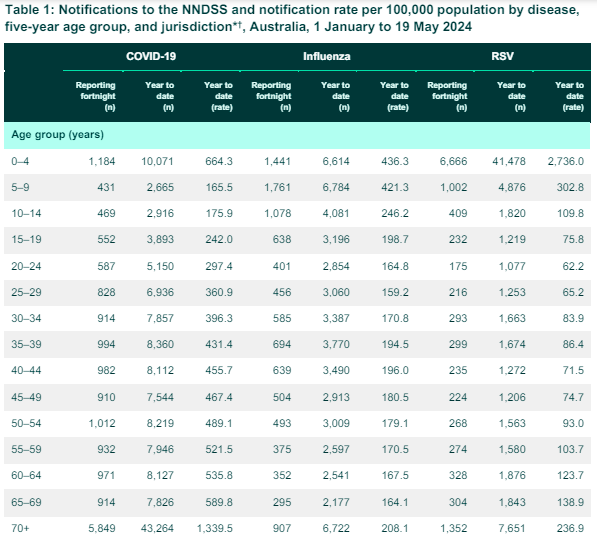Click the COVID-19 column group header
The width and height of the screenshot is (597, 540).
pyautogui.click(x=151, y=56)
